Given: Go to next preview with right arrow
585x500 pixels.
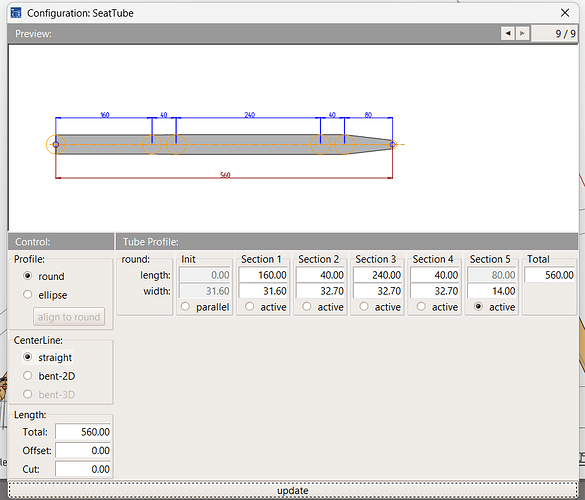Looking at the screenshot, I should pos(522,34).
